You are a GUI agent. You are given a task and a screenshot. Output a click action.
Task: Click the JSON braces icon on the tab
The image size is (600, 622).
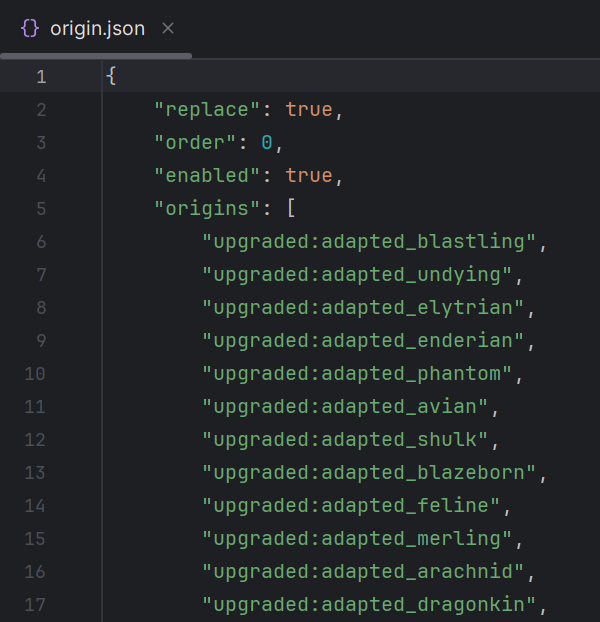coord(30,29)
